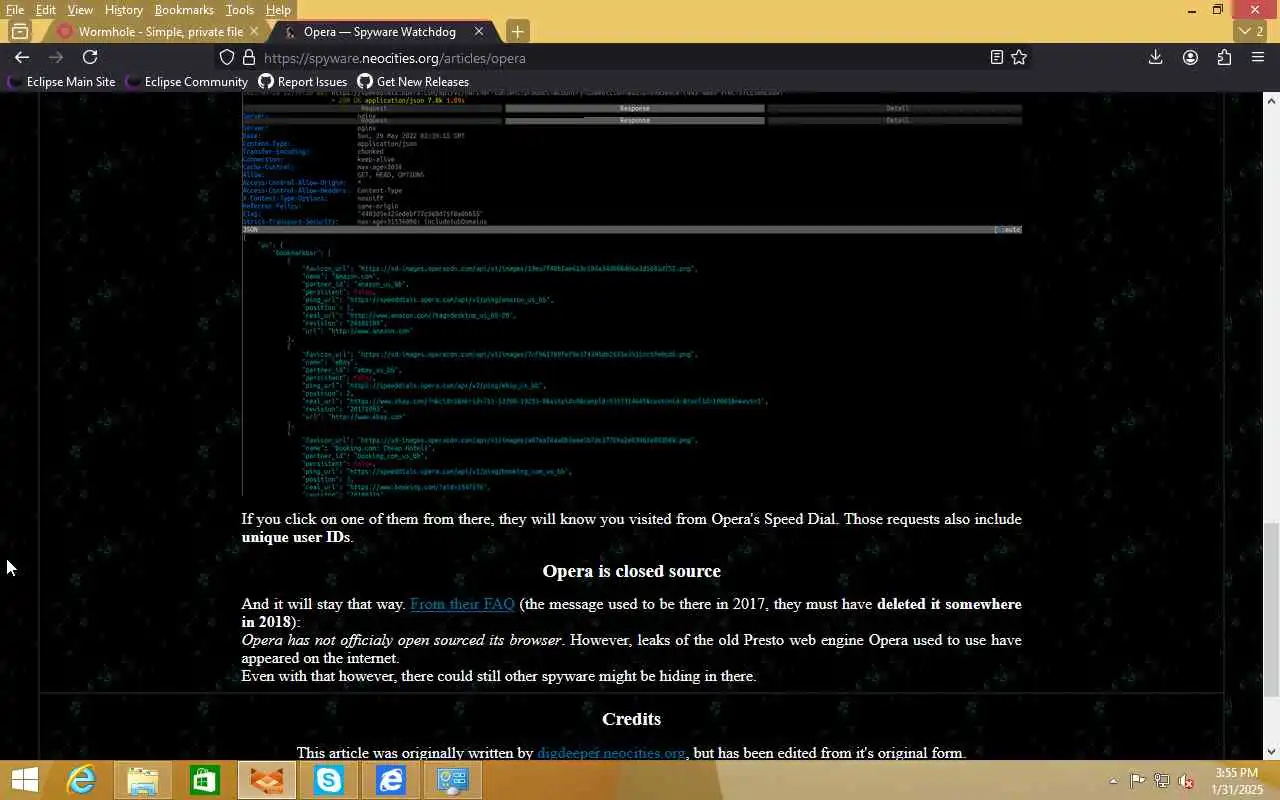Open the sidebar panel icon left of tabs
The height and width of the screenshot is (800, 1280).
click(20, 31)
